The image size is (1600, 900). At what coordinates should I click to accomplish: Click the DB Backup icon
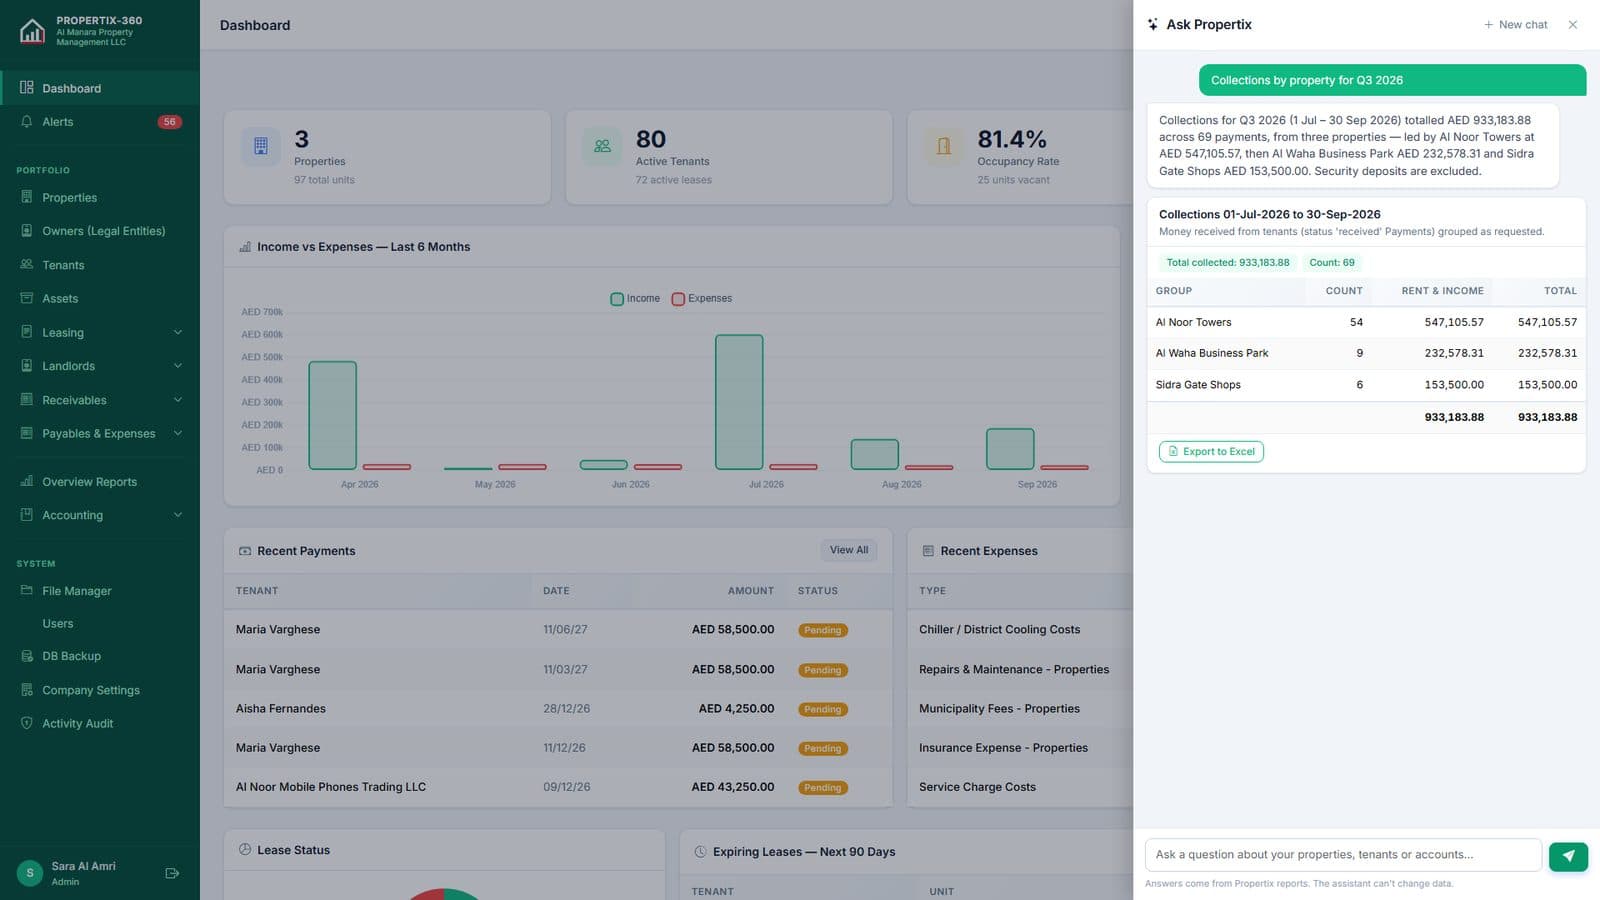27,656
